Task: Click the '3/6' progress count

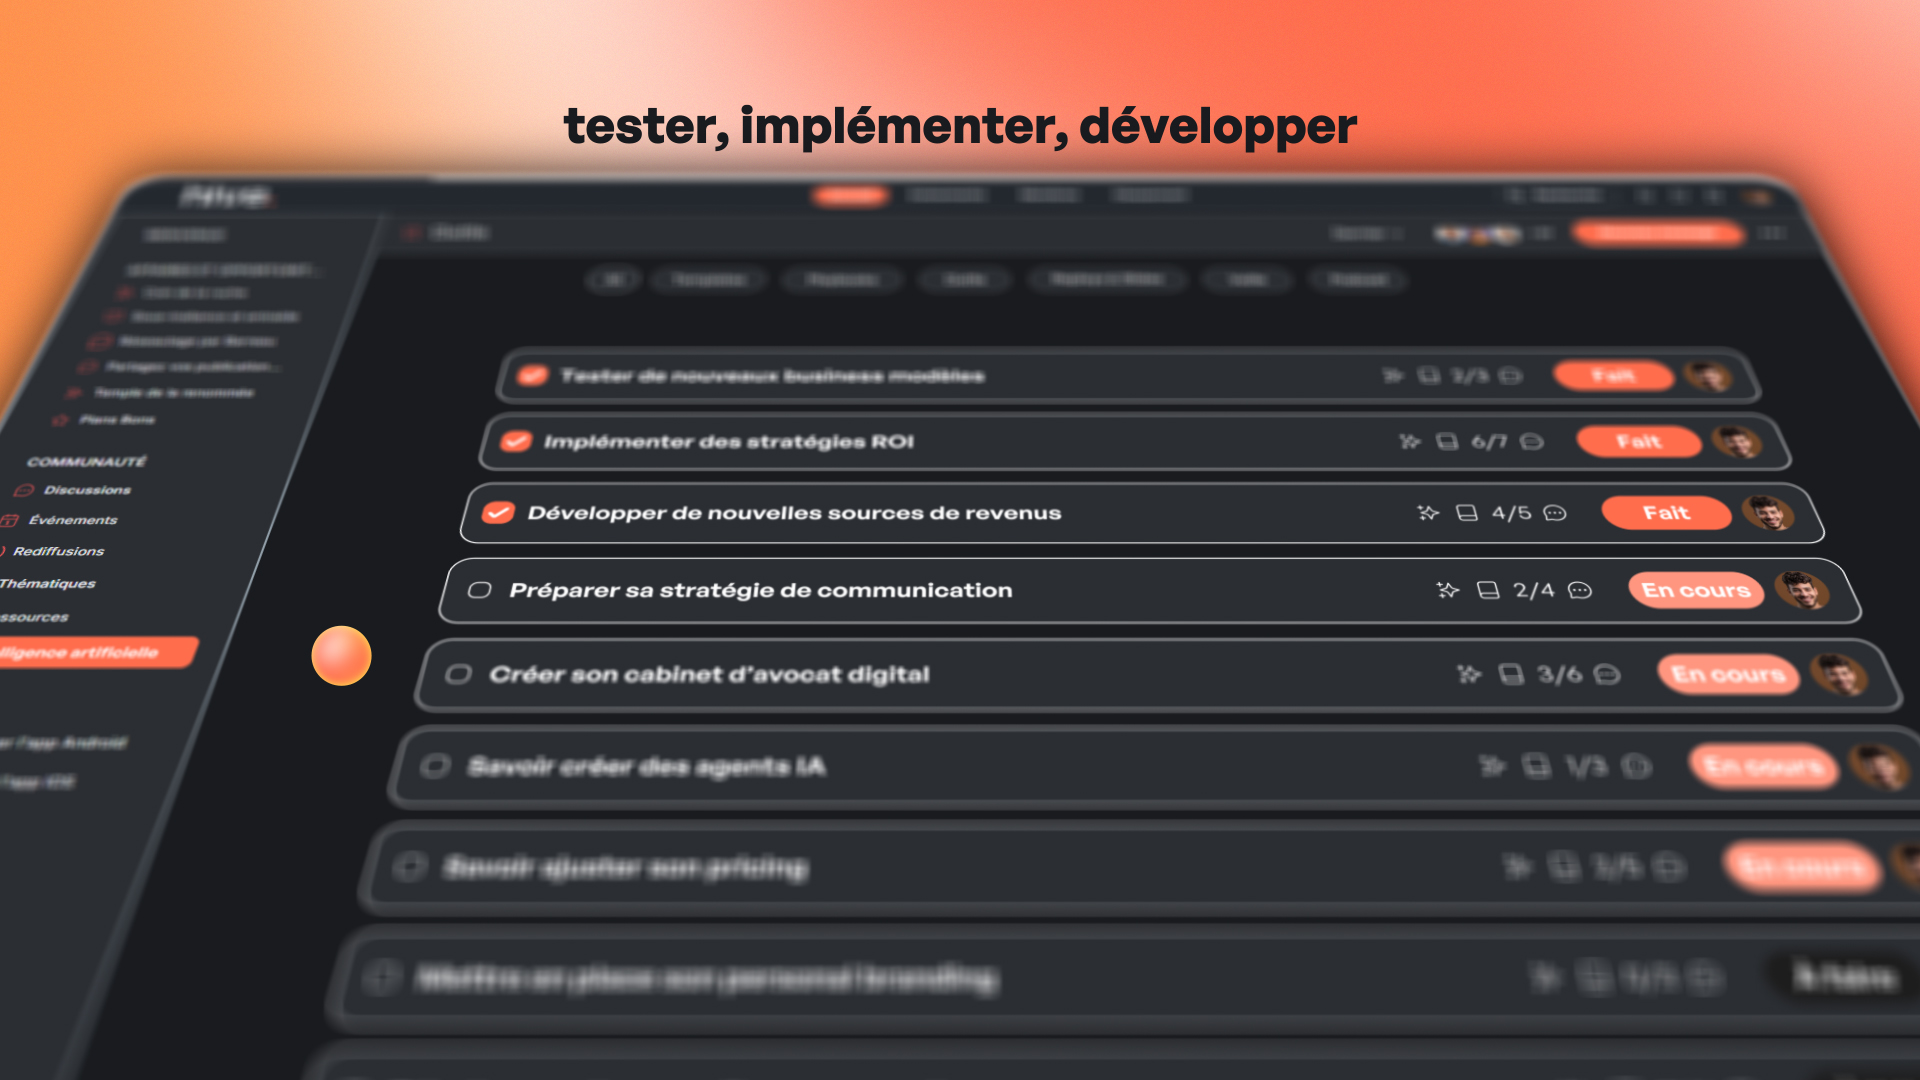Action: pos(1559,674)
